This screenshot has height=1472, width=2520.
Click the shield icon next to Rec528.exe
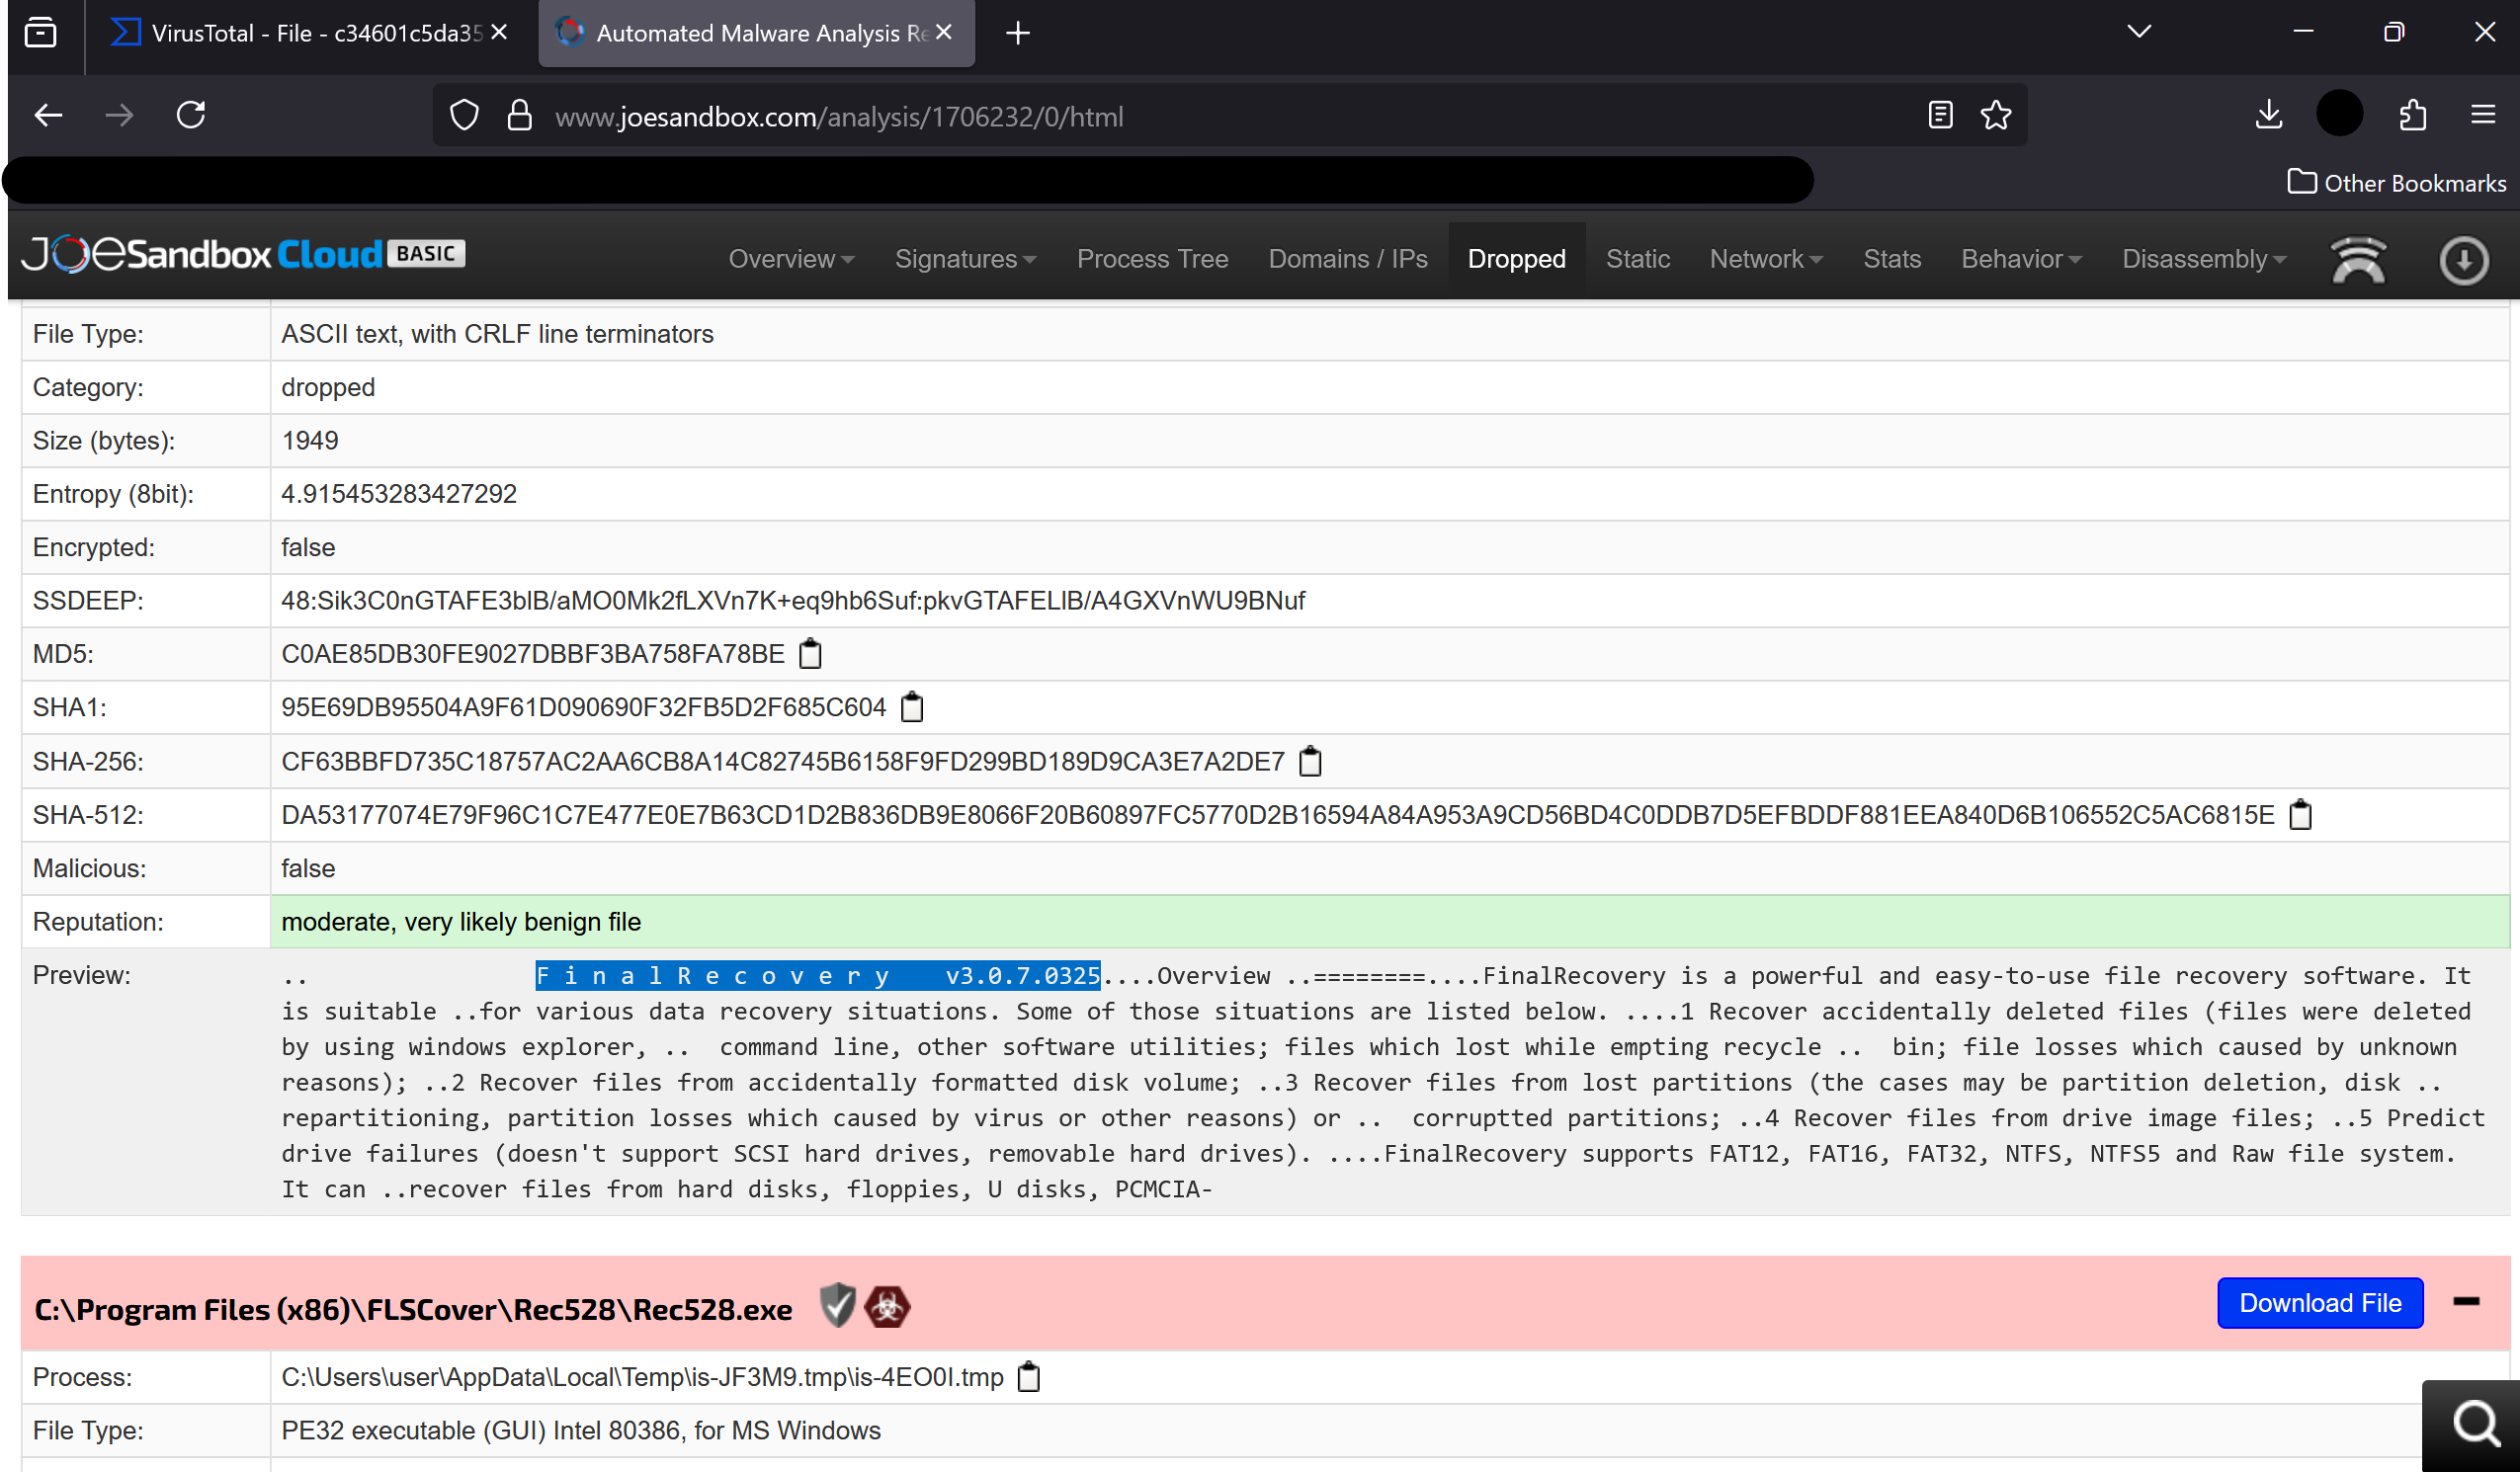pos(837,1306)
